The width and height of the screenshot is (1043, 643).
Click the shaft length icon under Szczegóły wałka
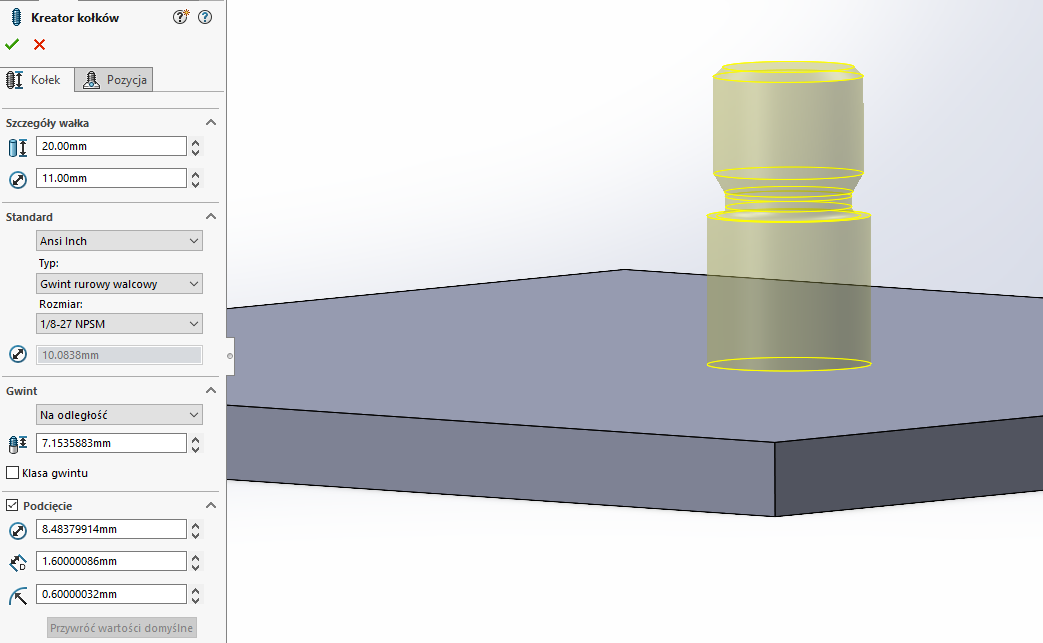pos(16,146)
